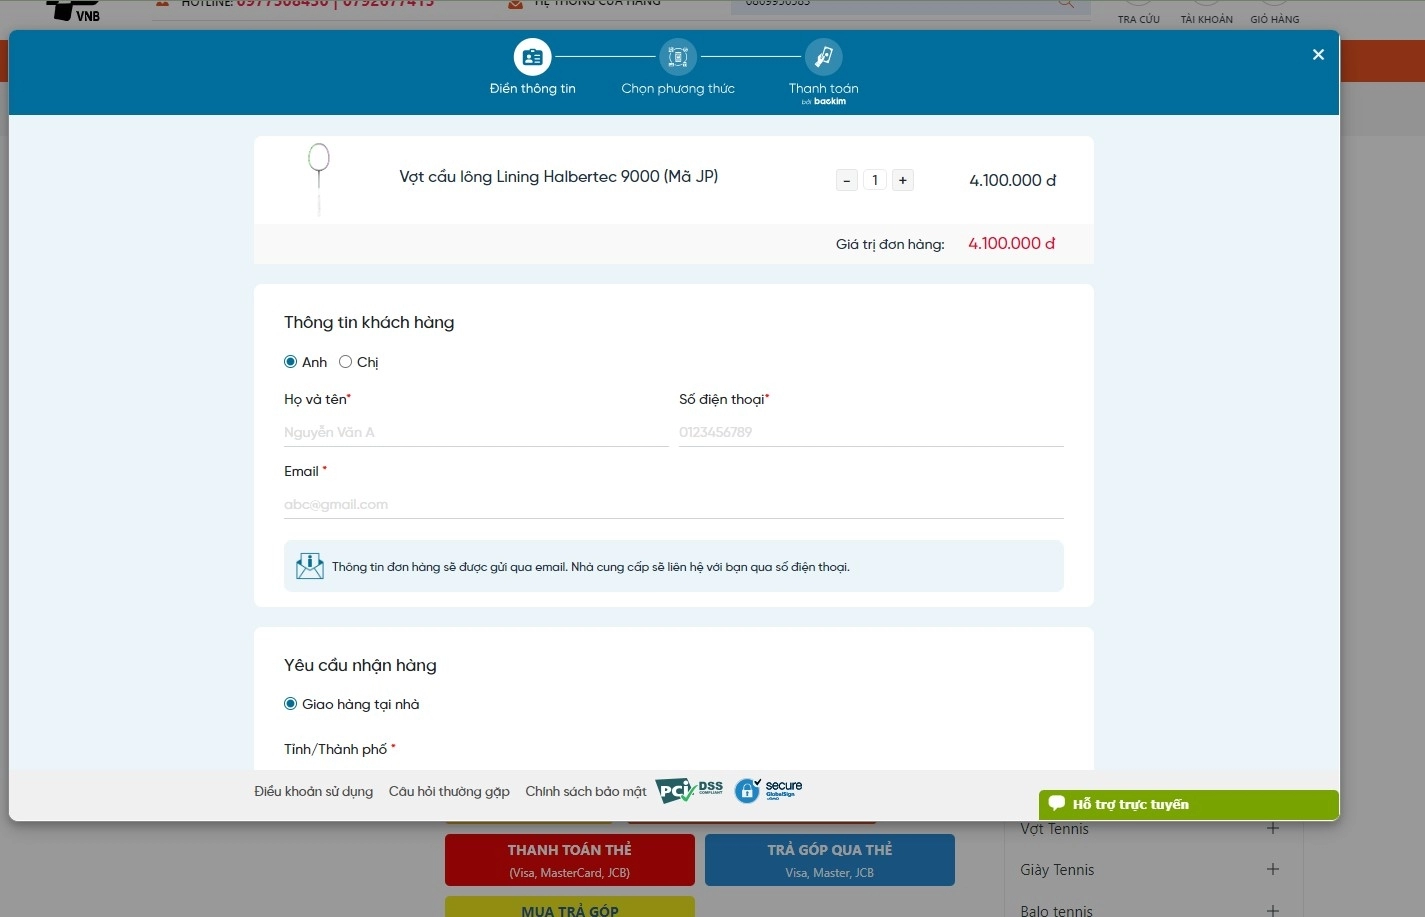The image size is (1425, 917).
Task: Focus the Email input field
Action: [x=674, y=504]
